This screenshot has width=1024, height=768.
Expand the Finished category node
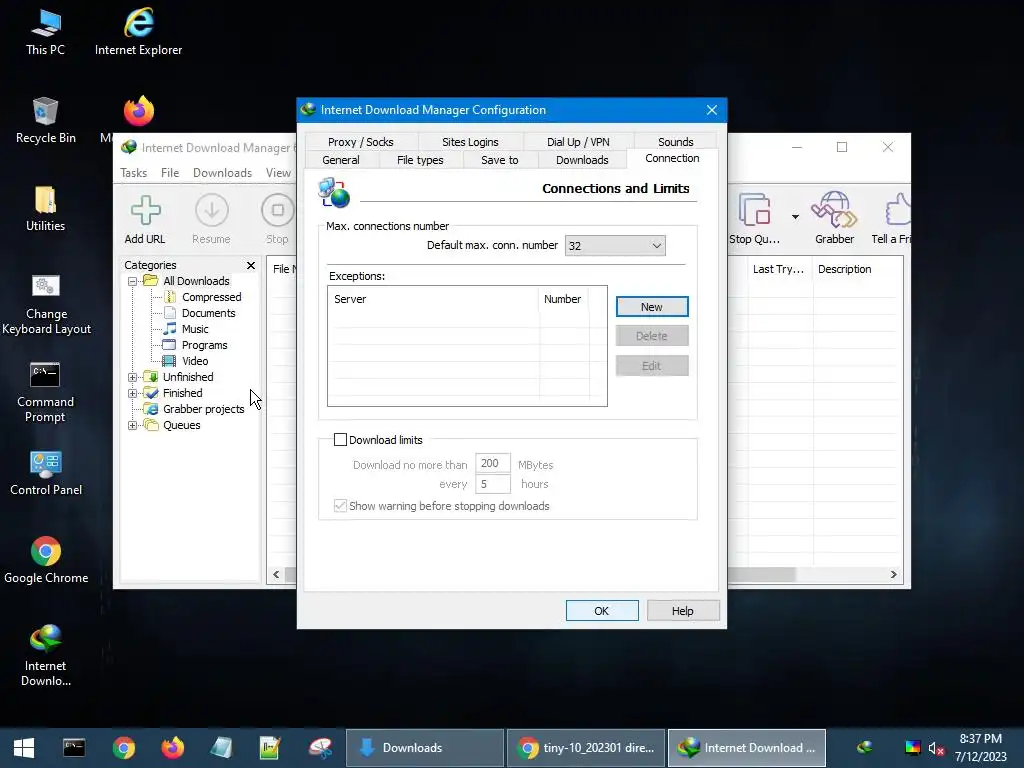pyautogui.click(x=133, y=393)
